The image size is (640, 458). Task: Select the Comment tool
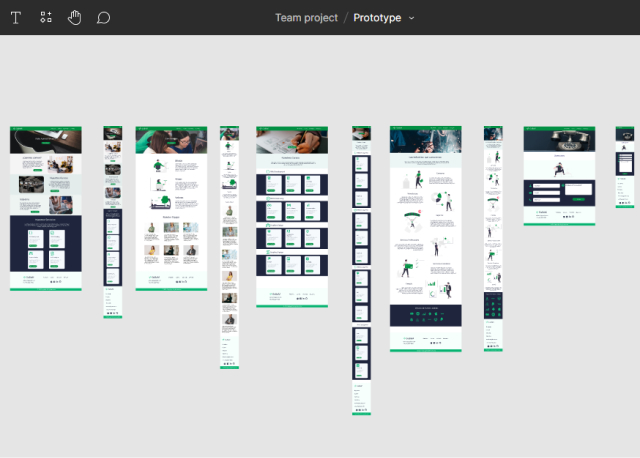click(x=103, y=18)
